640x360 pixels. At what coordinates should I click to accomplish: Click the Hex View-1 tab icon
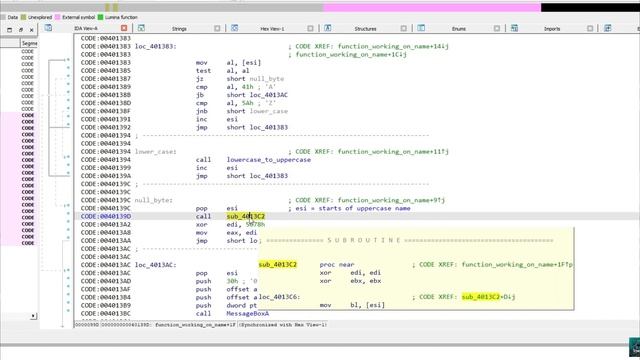(x=234, y=28)
